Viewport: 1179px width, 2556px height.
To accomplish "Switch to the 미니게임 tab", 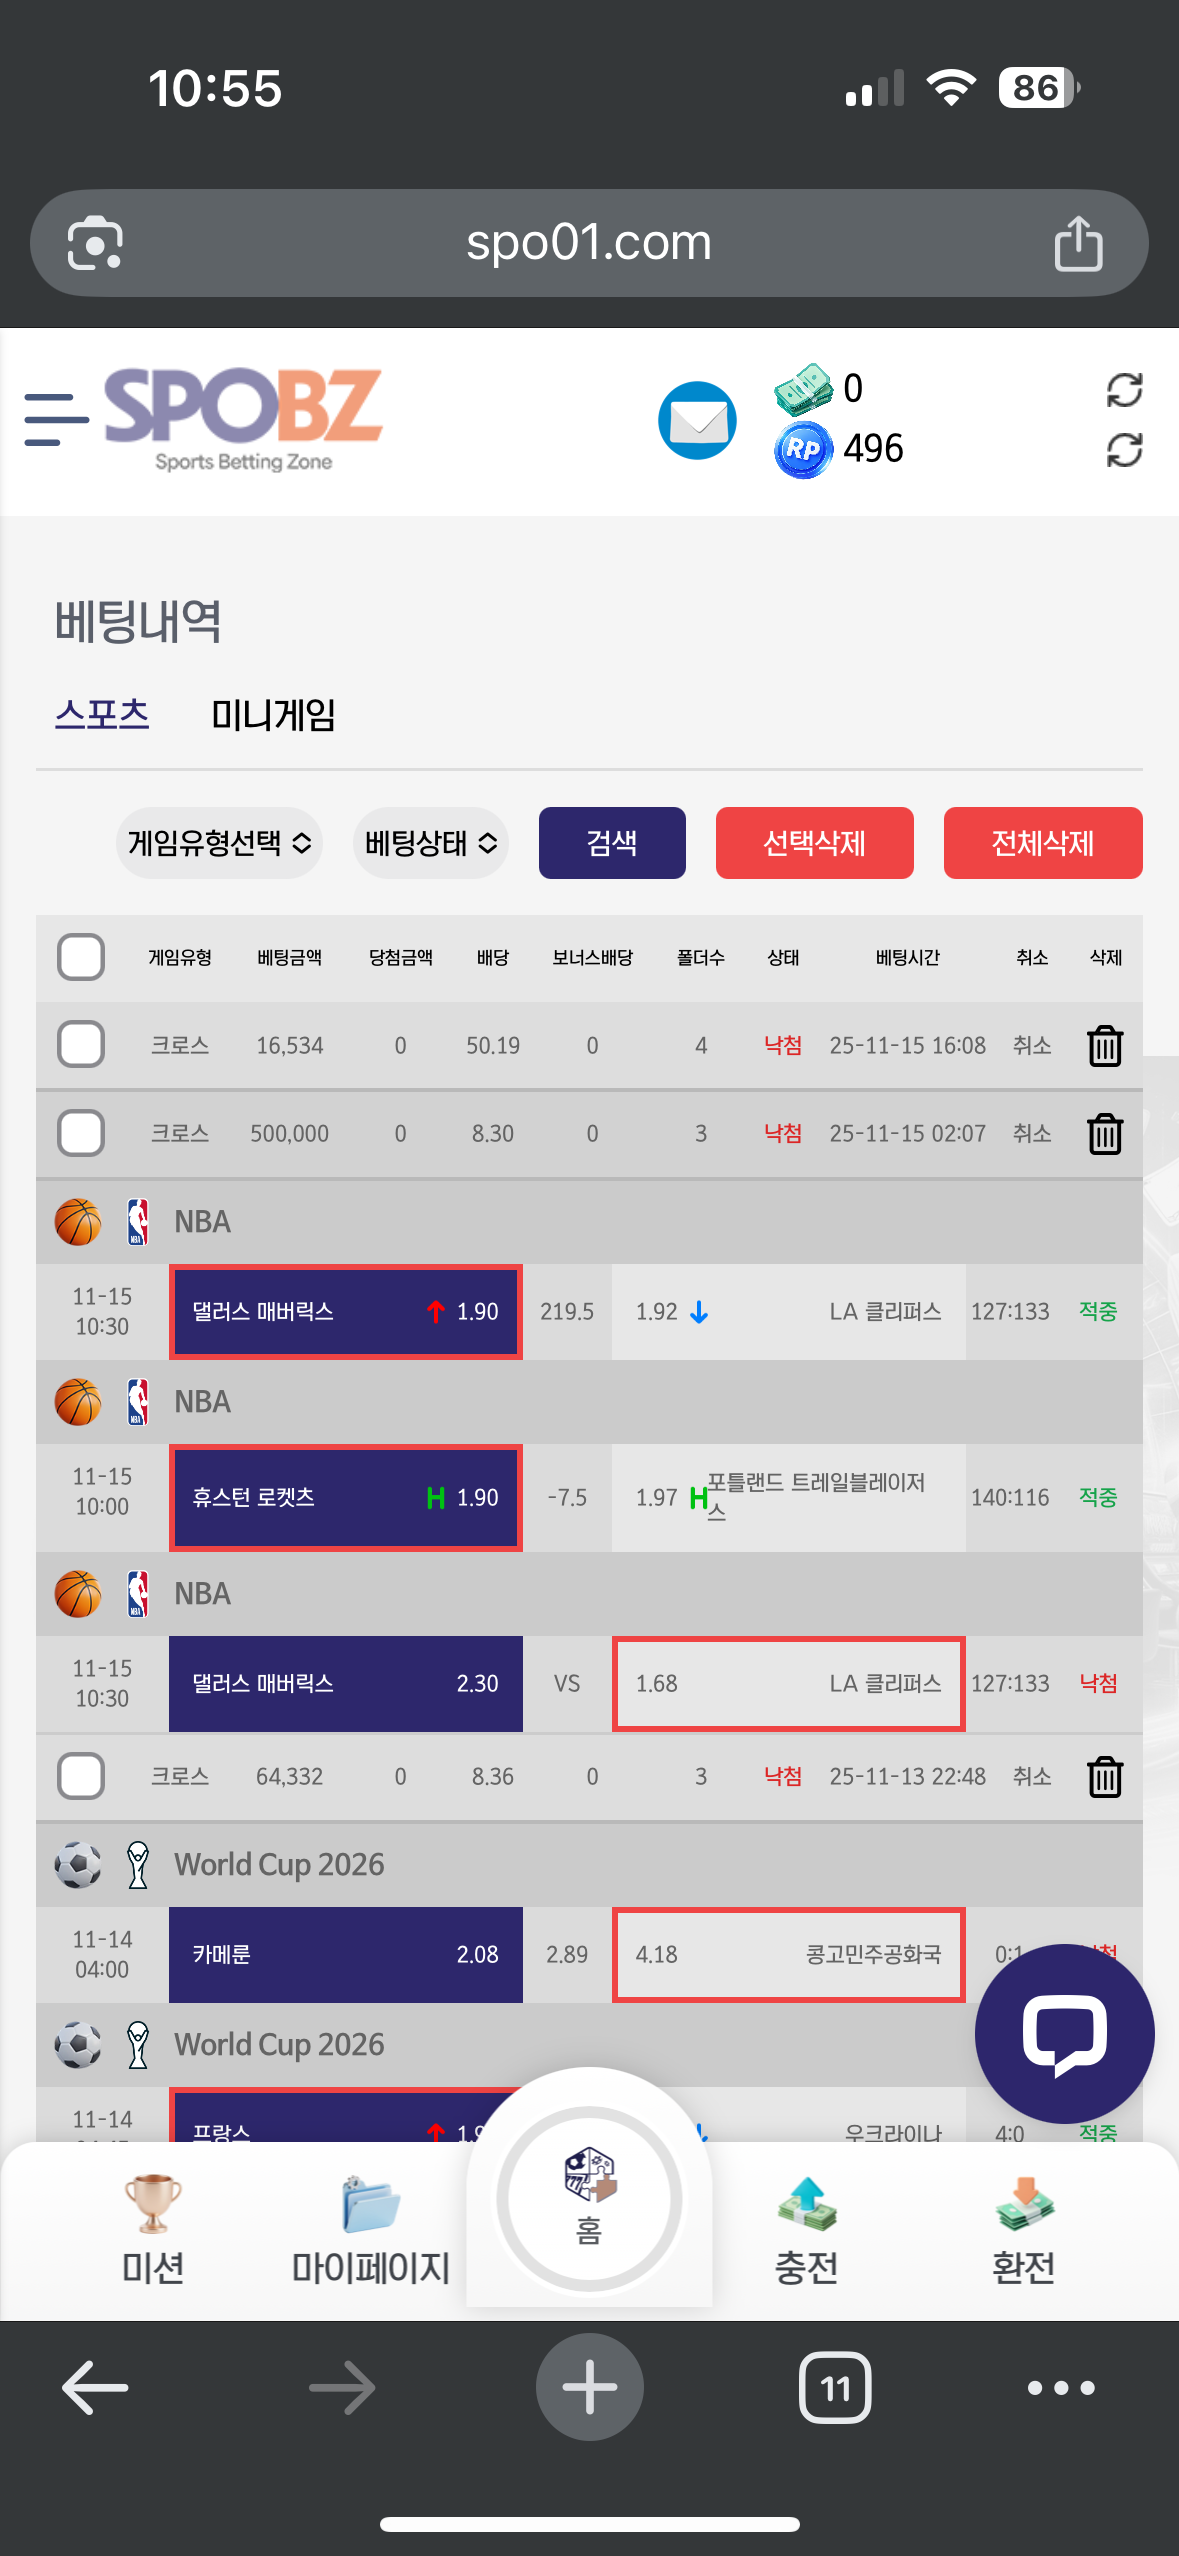I will 273,715.
